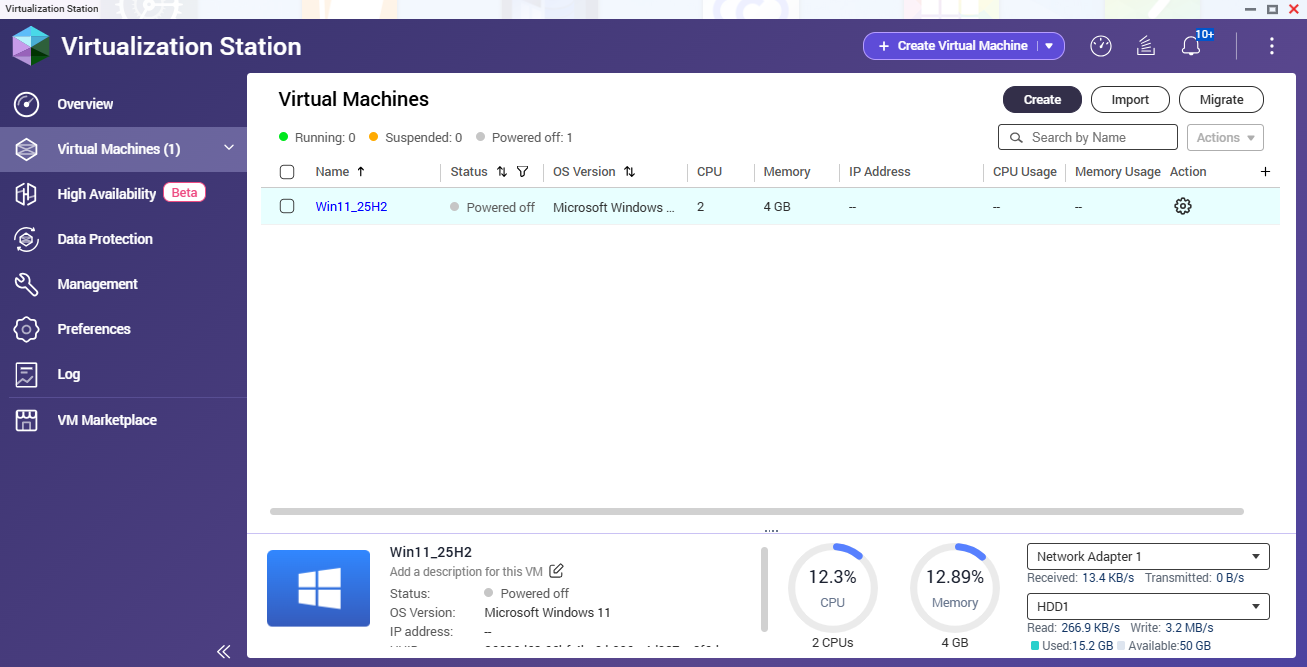
Task: Add a column with the plus icon
Action: coord(1265,172)
